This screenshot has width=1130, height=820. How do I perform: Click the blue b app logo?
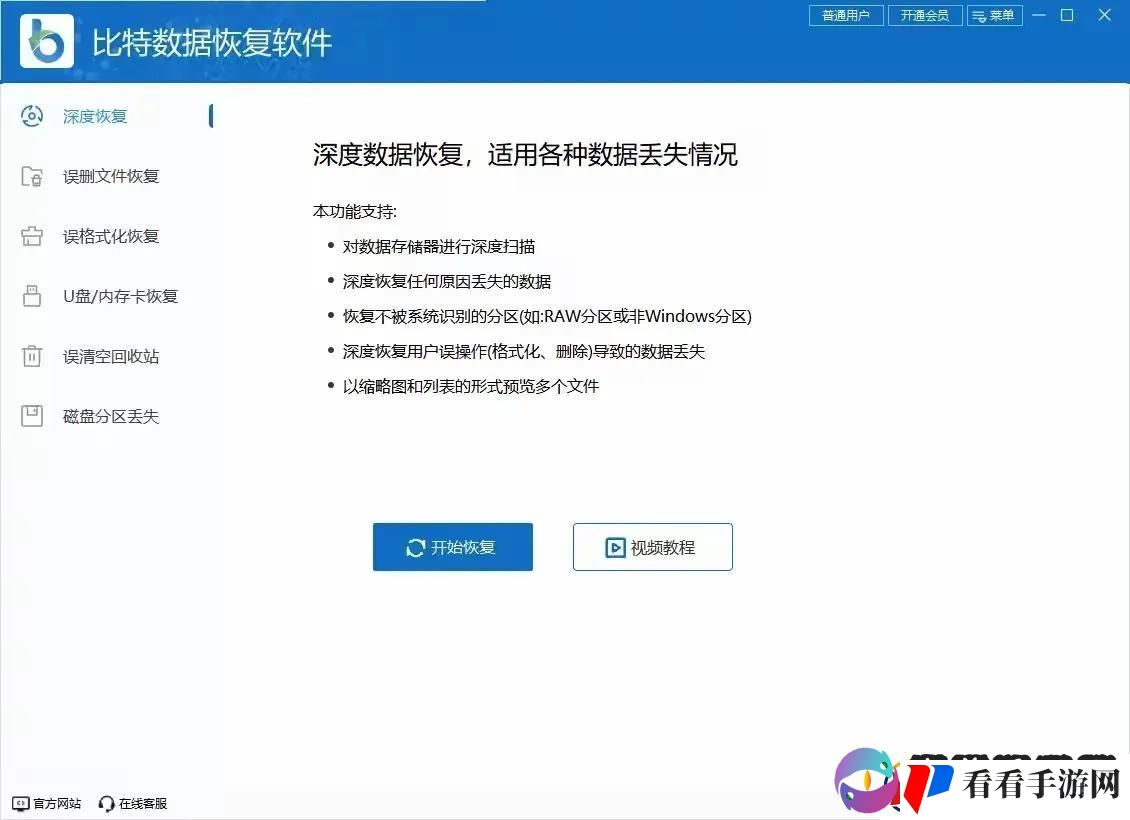click(47, 41)
